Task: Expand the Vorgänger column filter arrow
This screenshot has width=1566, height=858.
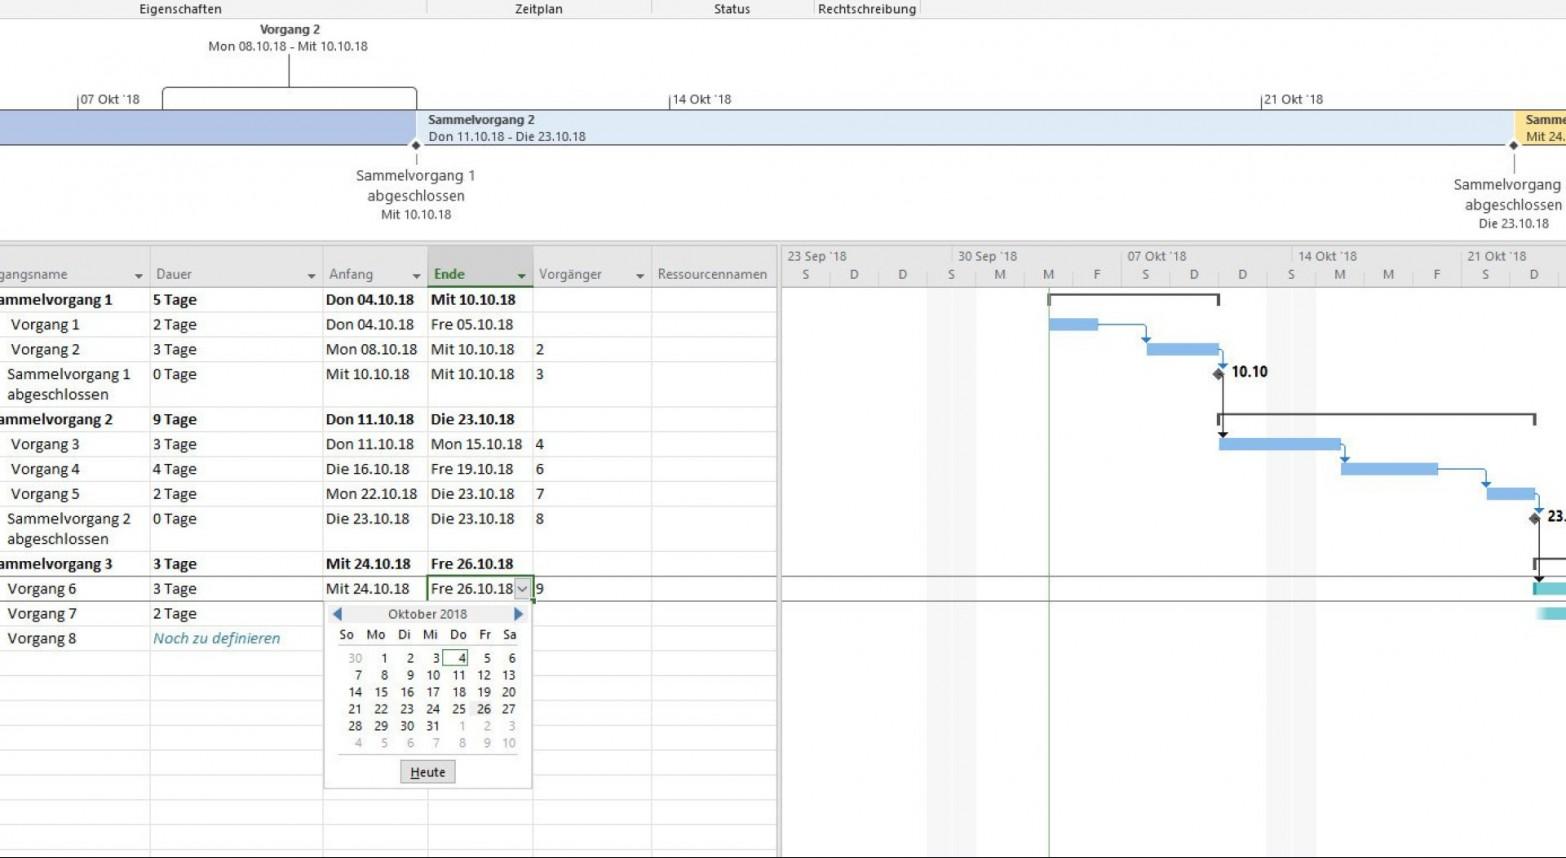Action: [x=640, y=275]
